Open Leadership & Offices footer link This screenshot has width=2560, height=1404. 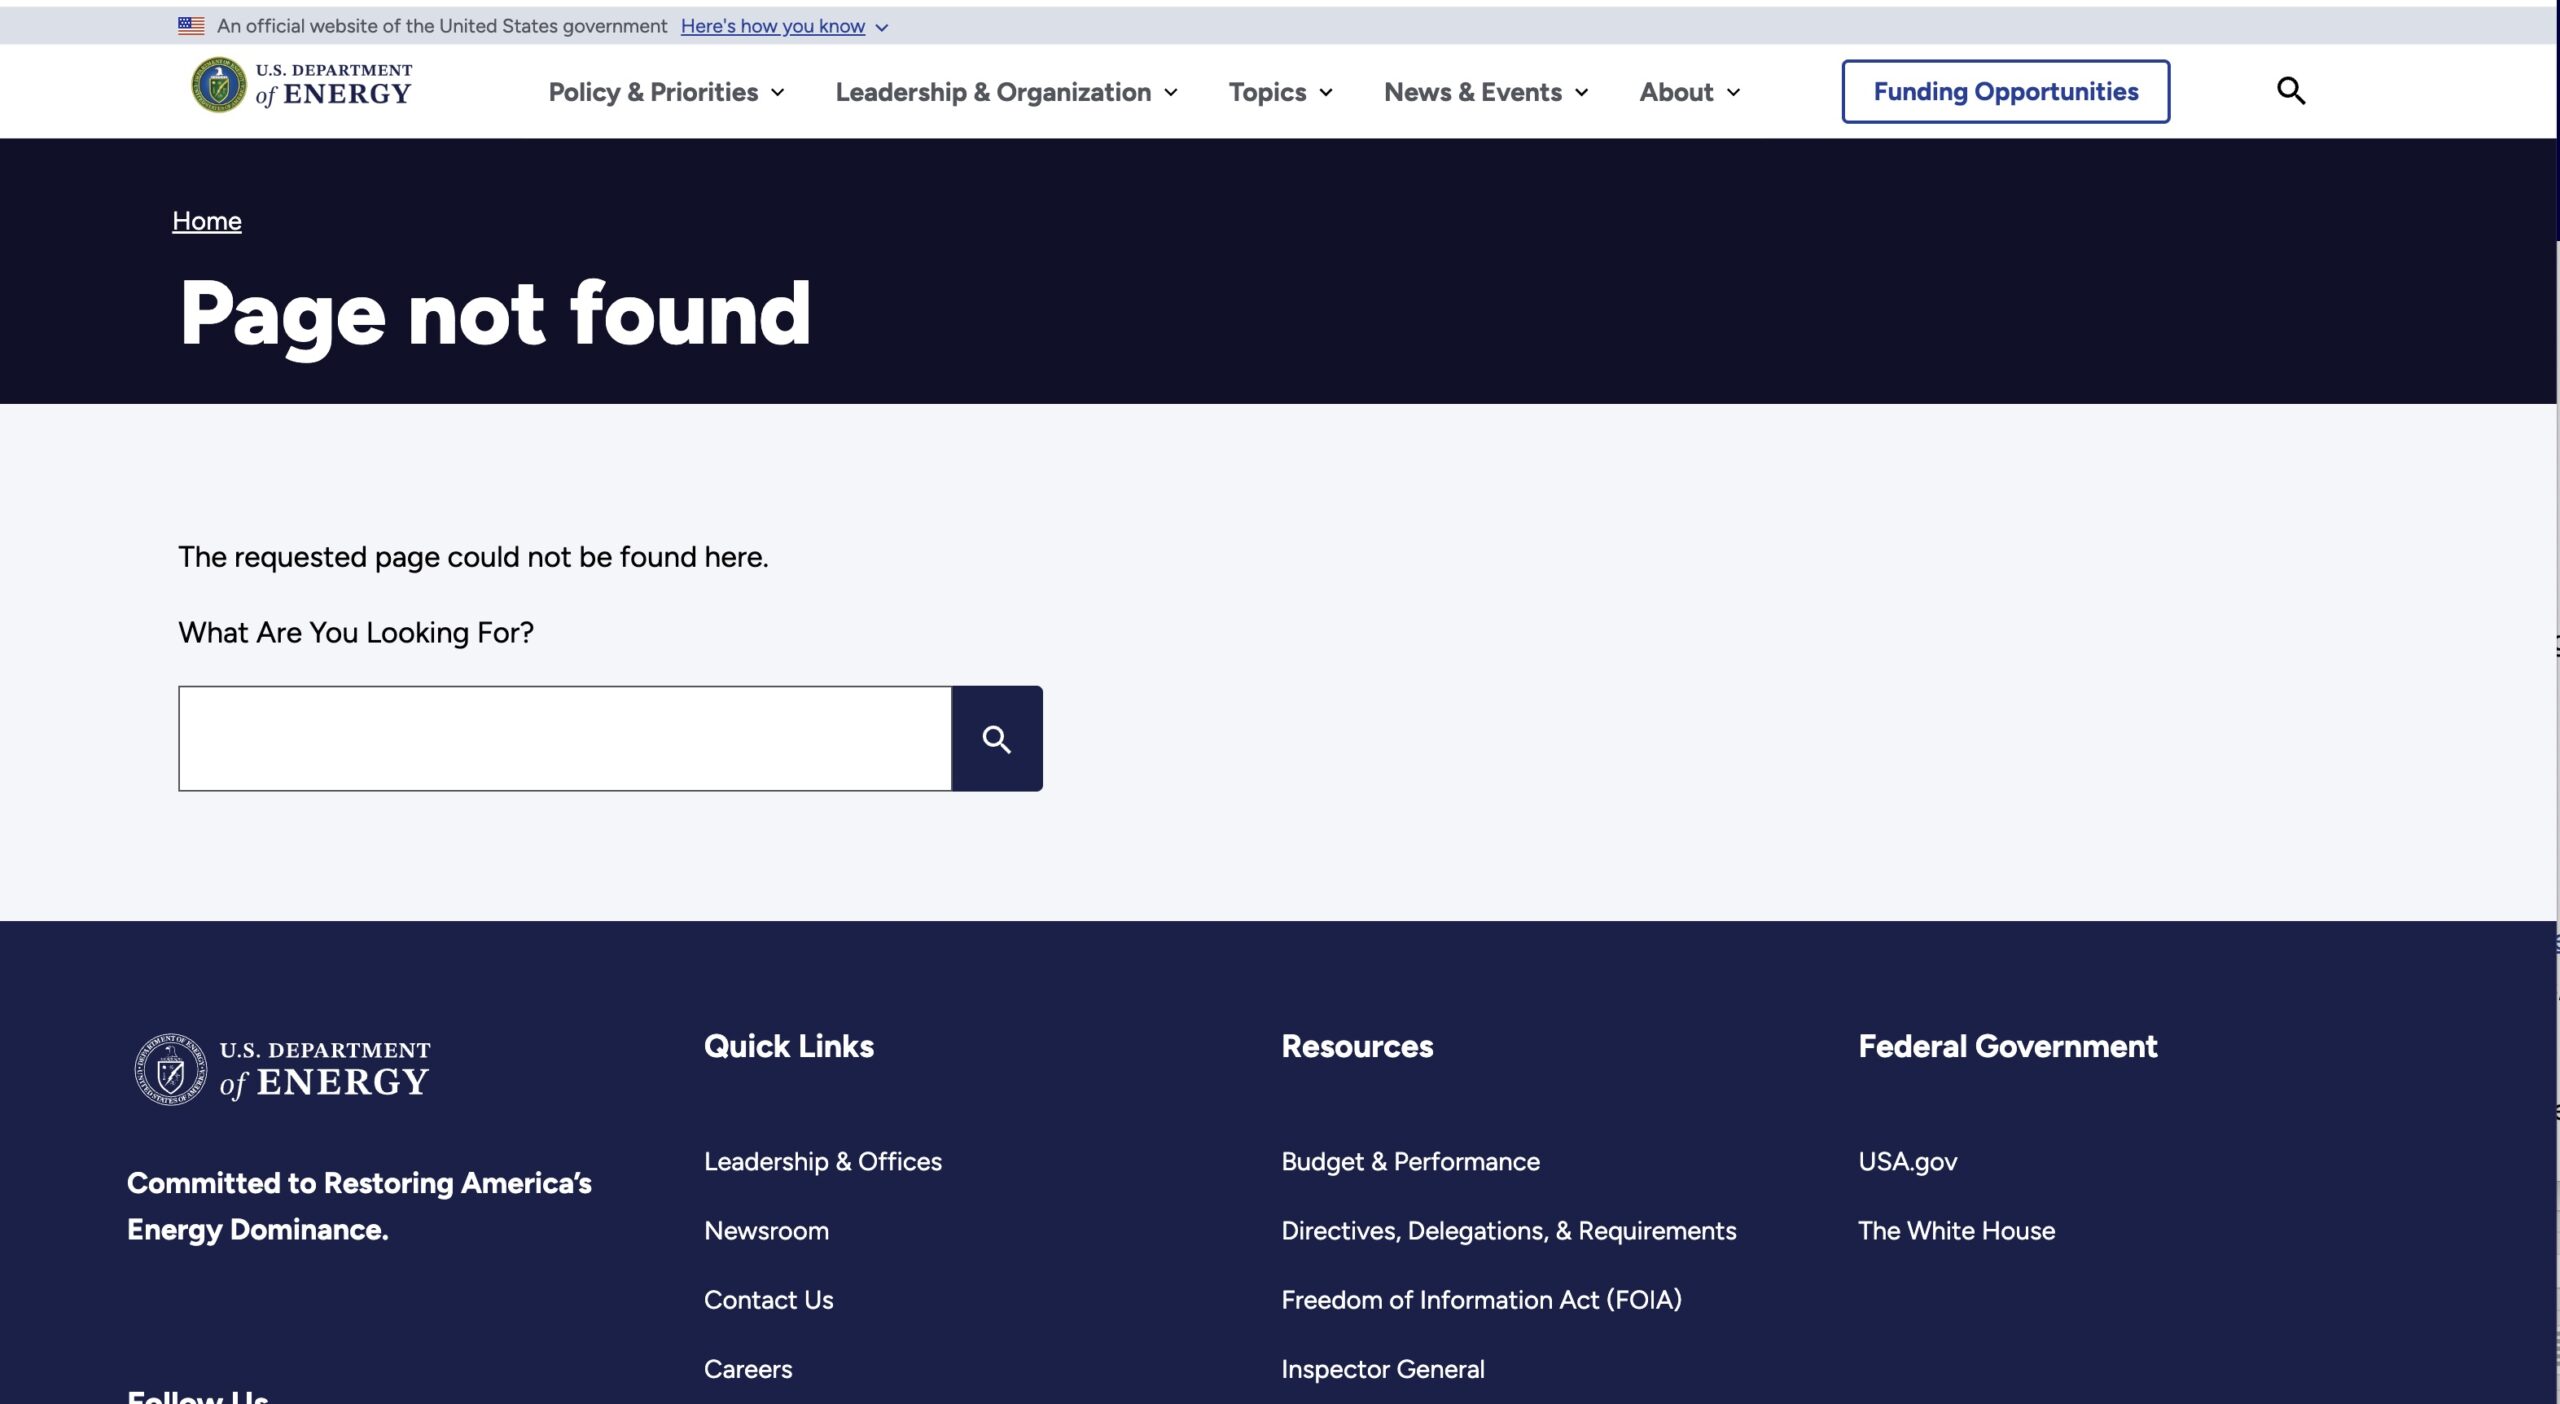point(823,1161)
